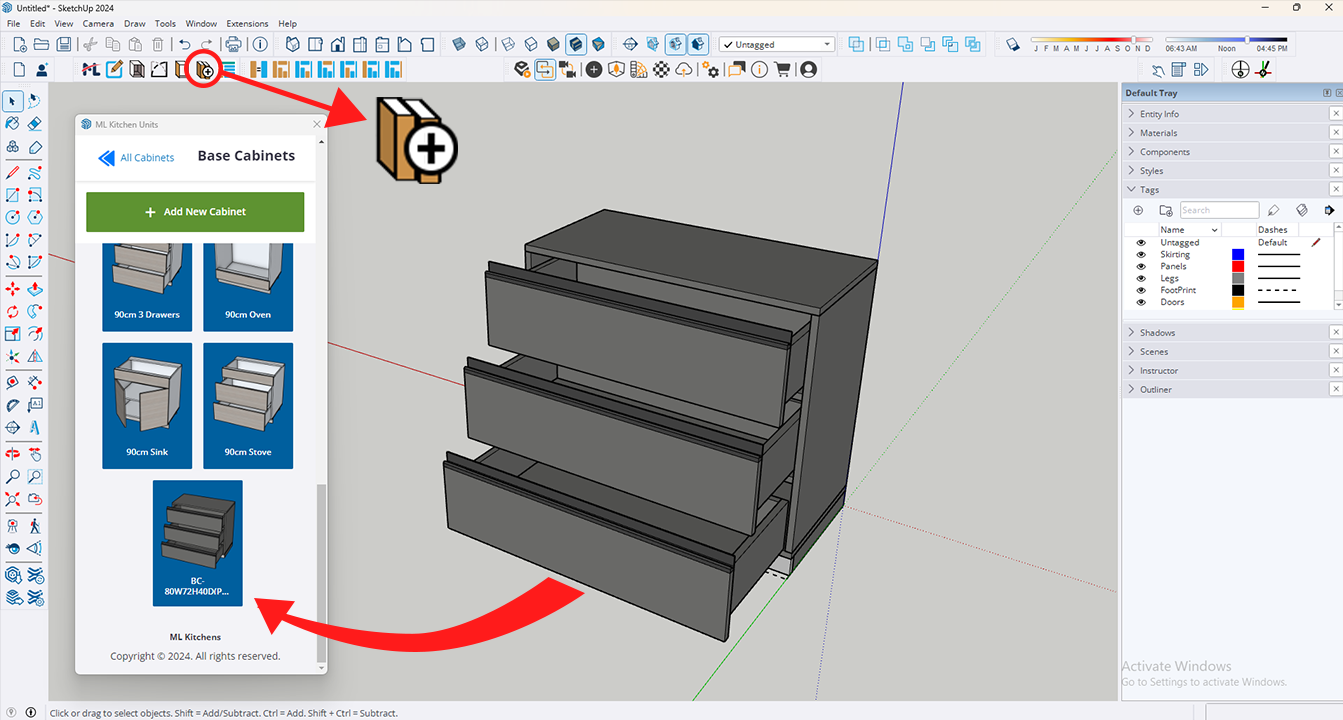Viewport: 1343px width, 720px height.
Task: Expand the Materials panel in tray
Action: [1158, 133]
